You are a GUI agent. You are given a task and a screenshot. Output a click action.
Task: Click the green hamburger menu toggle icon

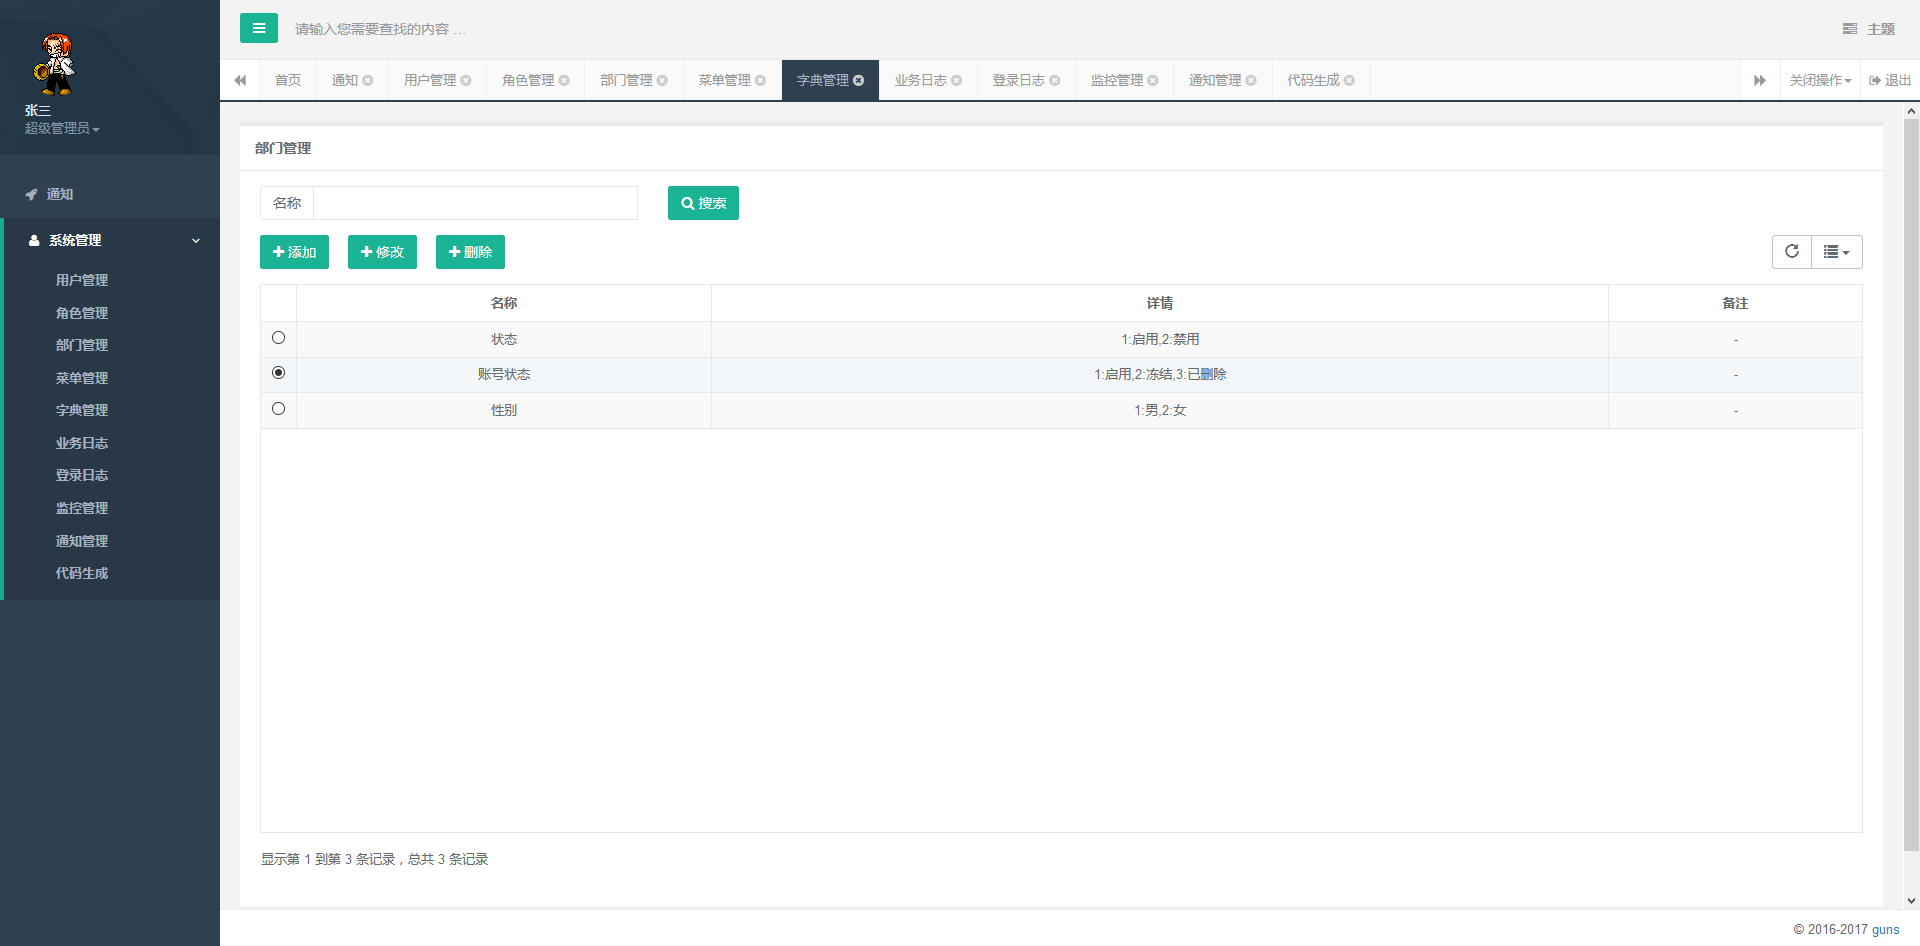pos(258,28)
